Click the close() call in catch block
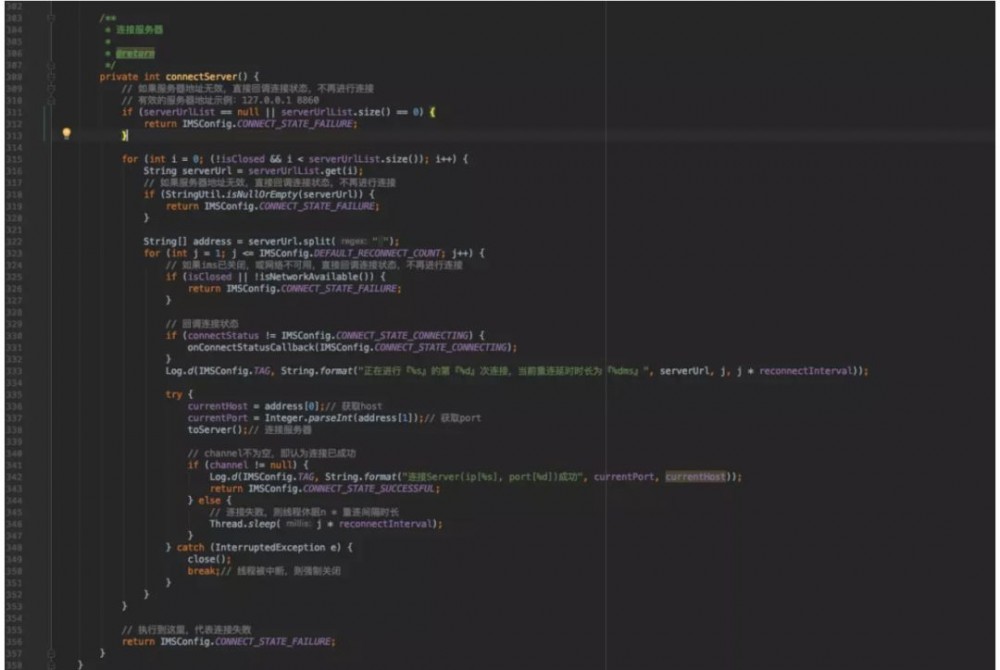1000x670 pixels. tap(207, 559)
